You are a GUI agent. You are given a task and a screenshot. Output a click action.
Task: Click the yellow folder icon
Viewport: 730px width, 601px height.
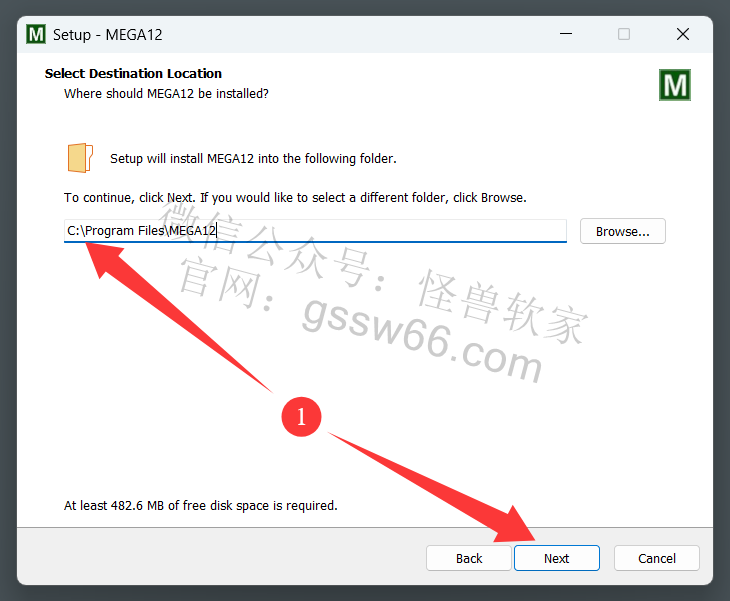(x=80, y=158)
